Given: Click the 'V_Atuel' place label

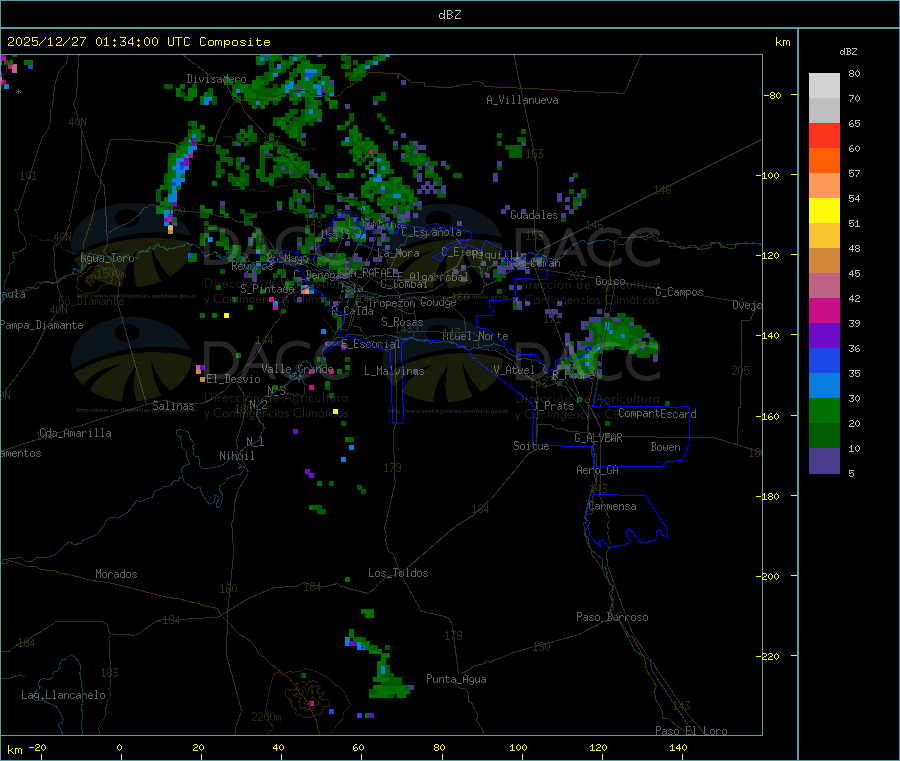Looking at the screenshot, I should click(514, 370).
